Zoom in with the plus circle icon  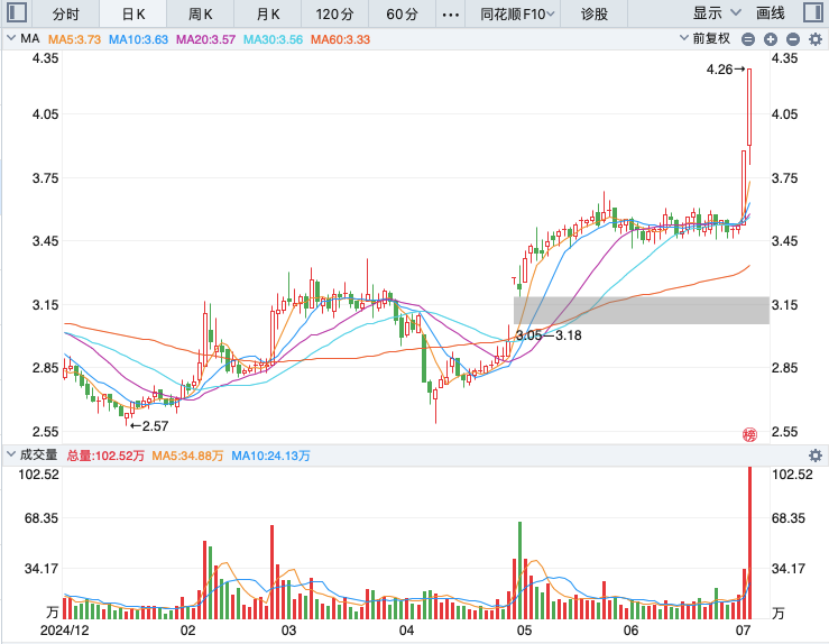click(771, 39)
